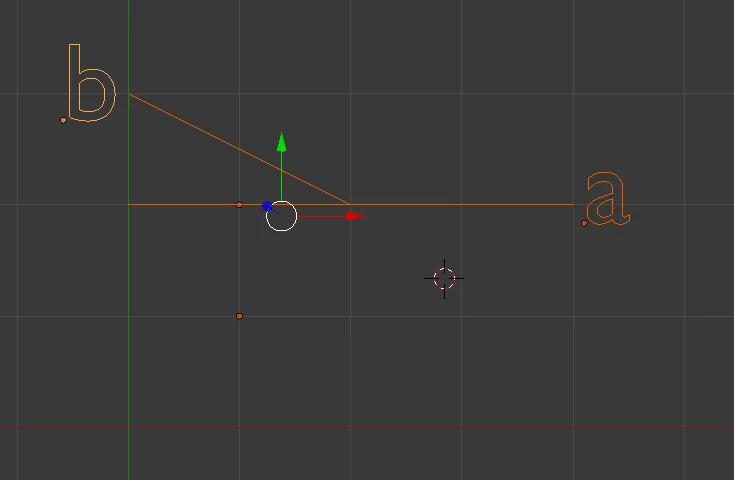Click the origin dot of text 'b'
The image size is (734, 480).
(63, 120)
